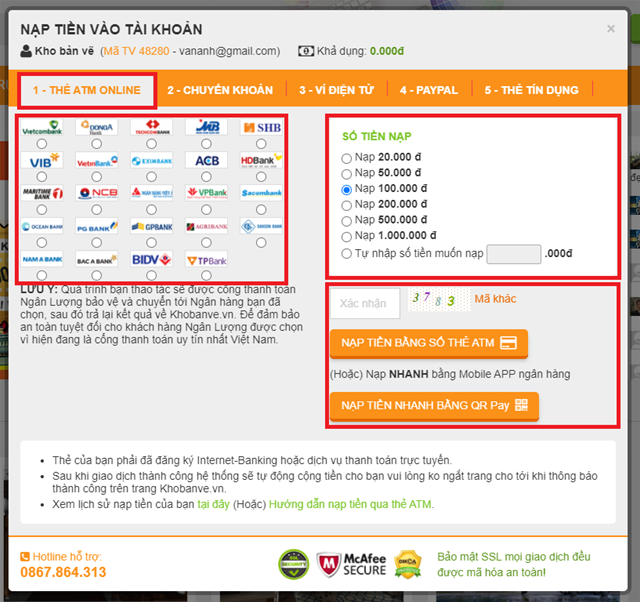Click the Maritime Bank logo
Image resolution: width=640 pixels, height=602 pixels.
(42, 193)
